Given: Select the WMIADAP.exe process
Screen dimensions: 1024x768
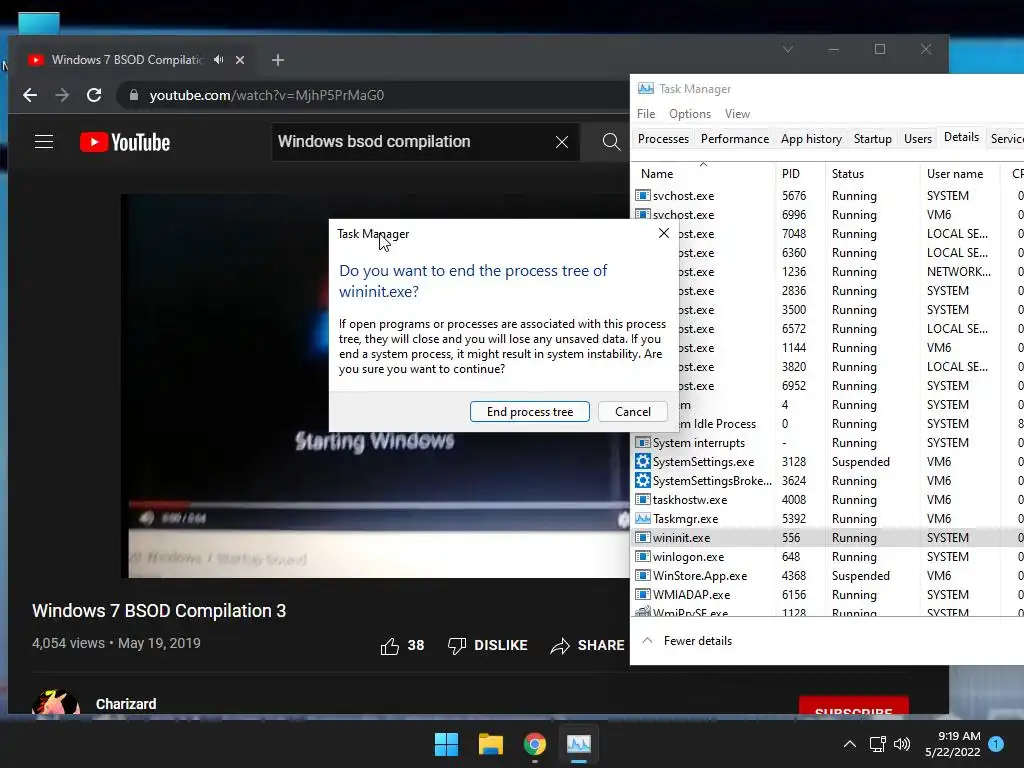Looking at the screenshot, I should point(828,594).
